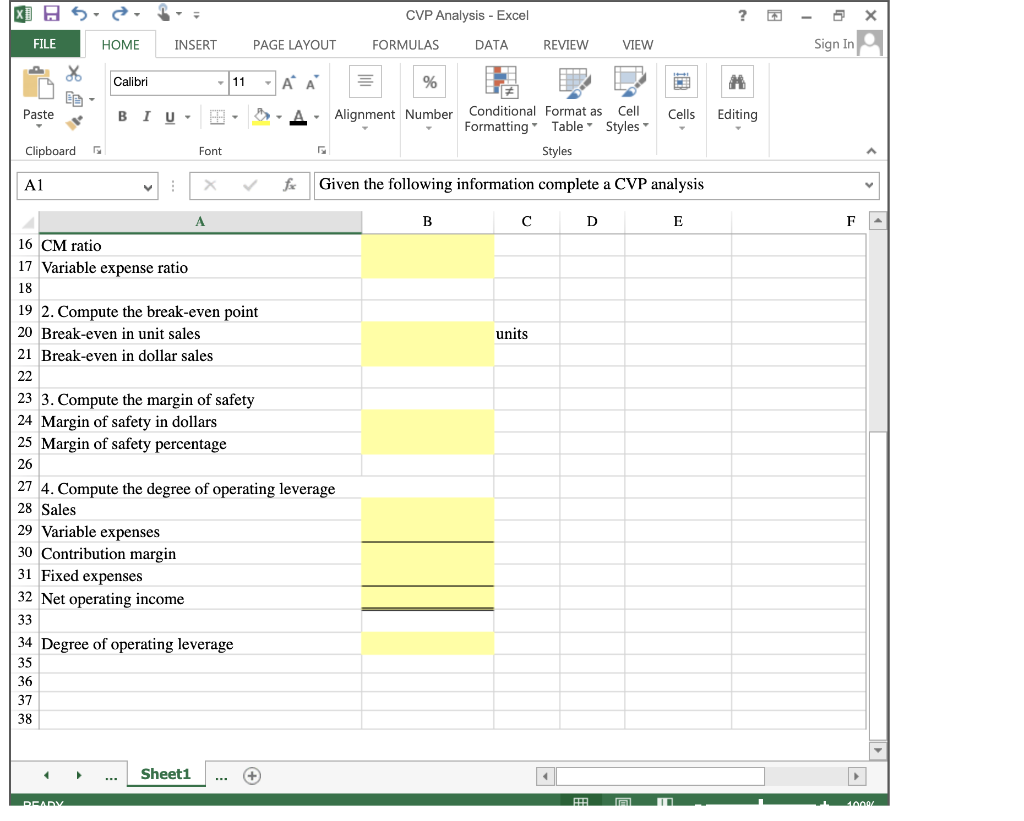Click the vertical scrollbar down arrow
The width and height of the screenshot is (1024, 821).
[877, 750]
